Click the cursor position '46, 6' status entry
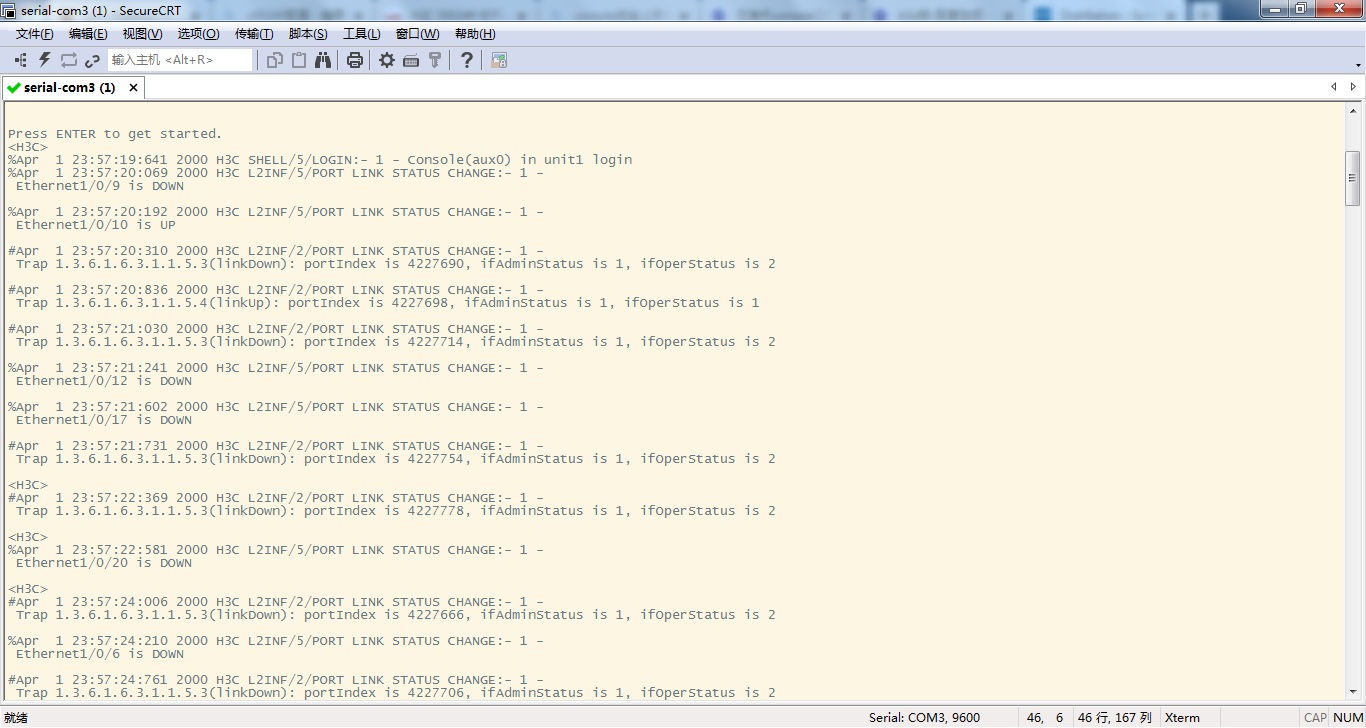Screen dimensions: 1366x728 1045,718
